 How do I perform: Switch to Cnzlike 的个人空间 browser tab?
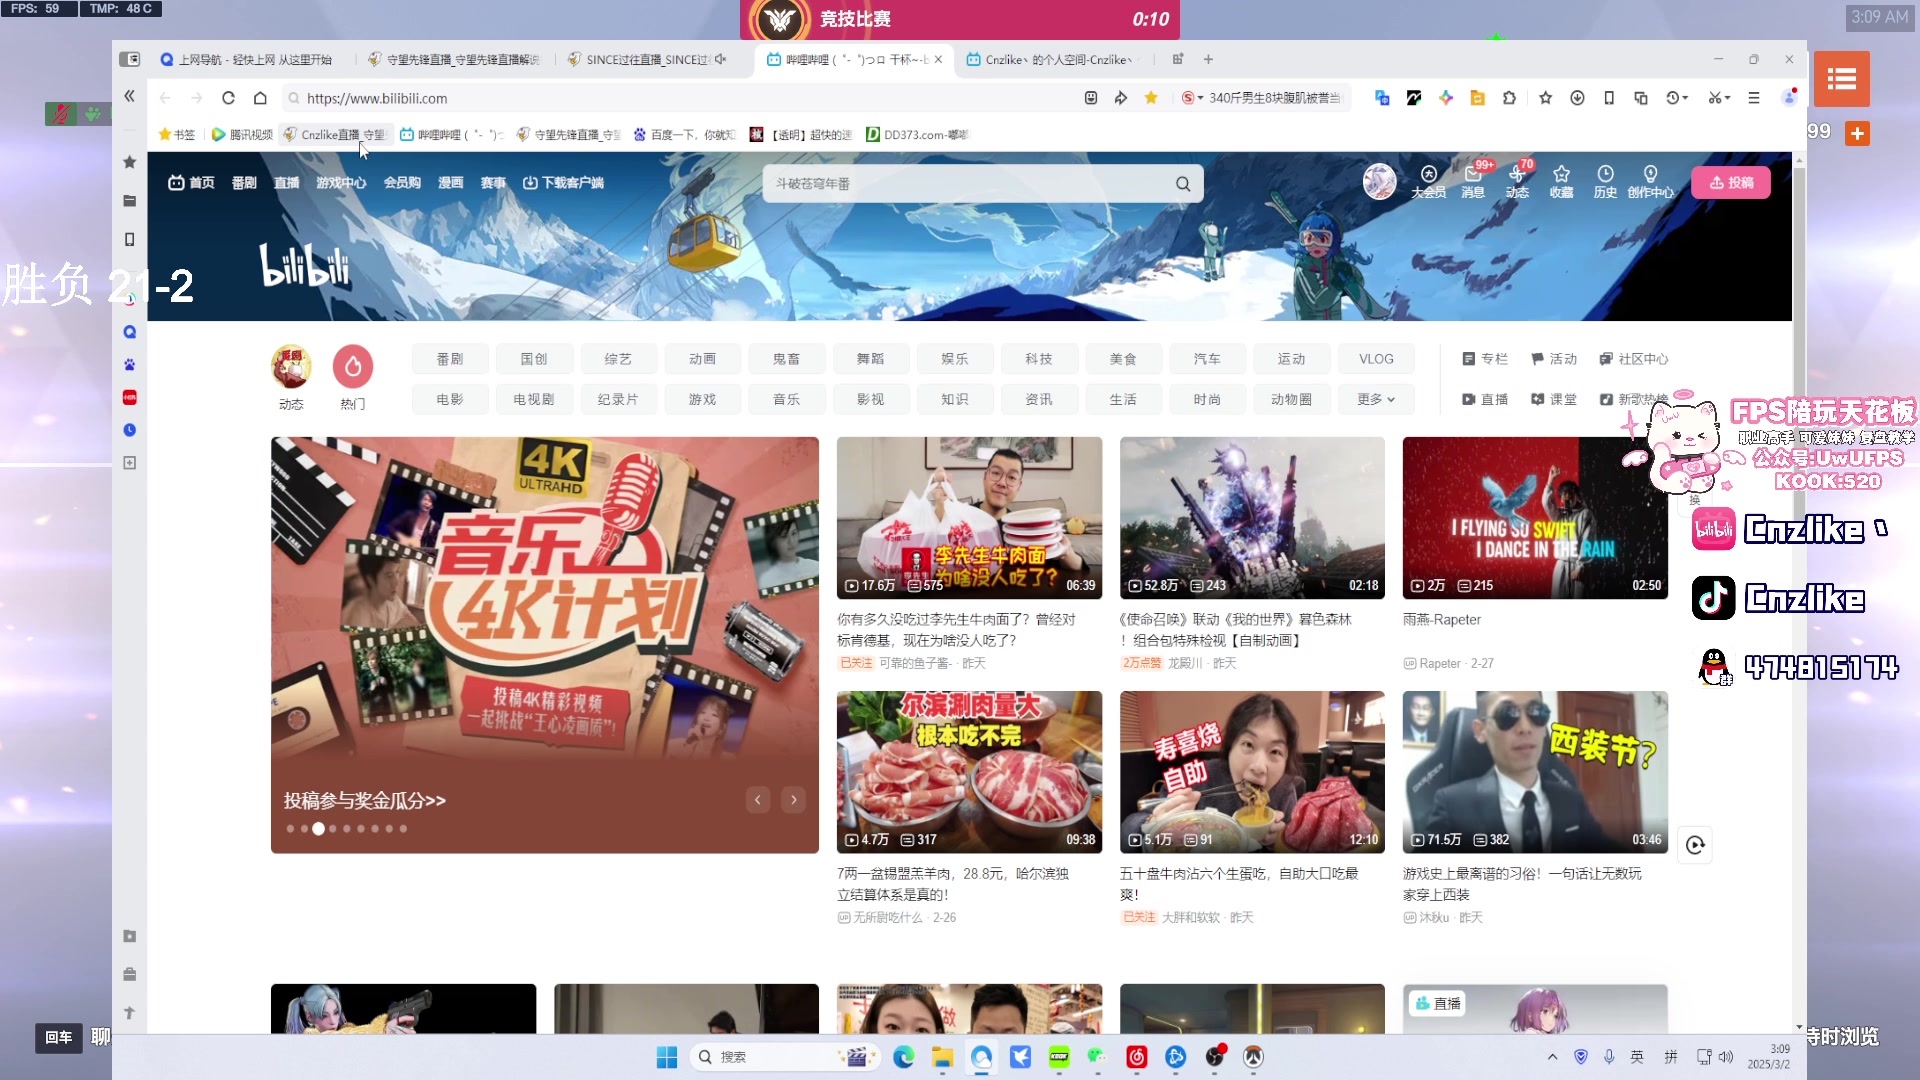[1052, 59]
